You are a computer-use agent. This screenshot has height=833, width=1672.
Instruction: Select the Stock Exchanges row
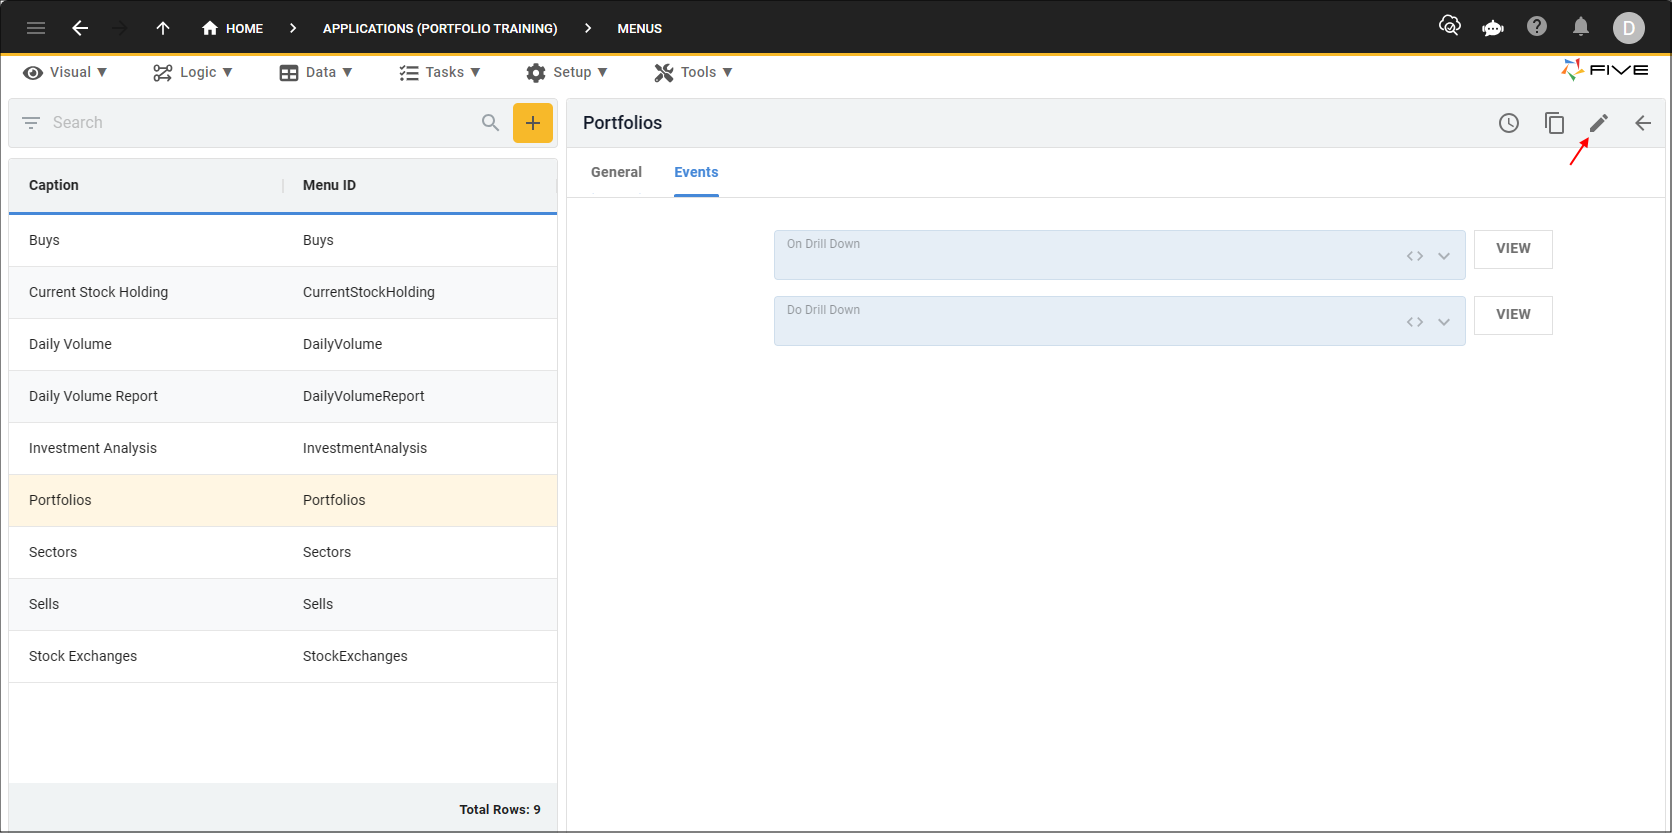pyautogui.click(x=283, y=656)
